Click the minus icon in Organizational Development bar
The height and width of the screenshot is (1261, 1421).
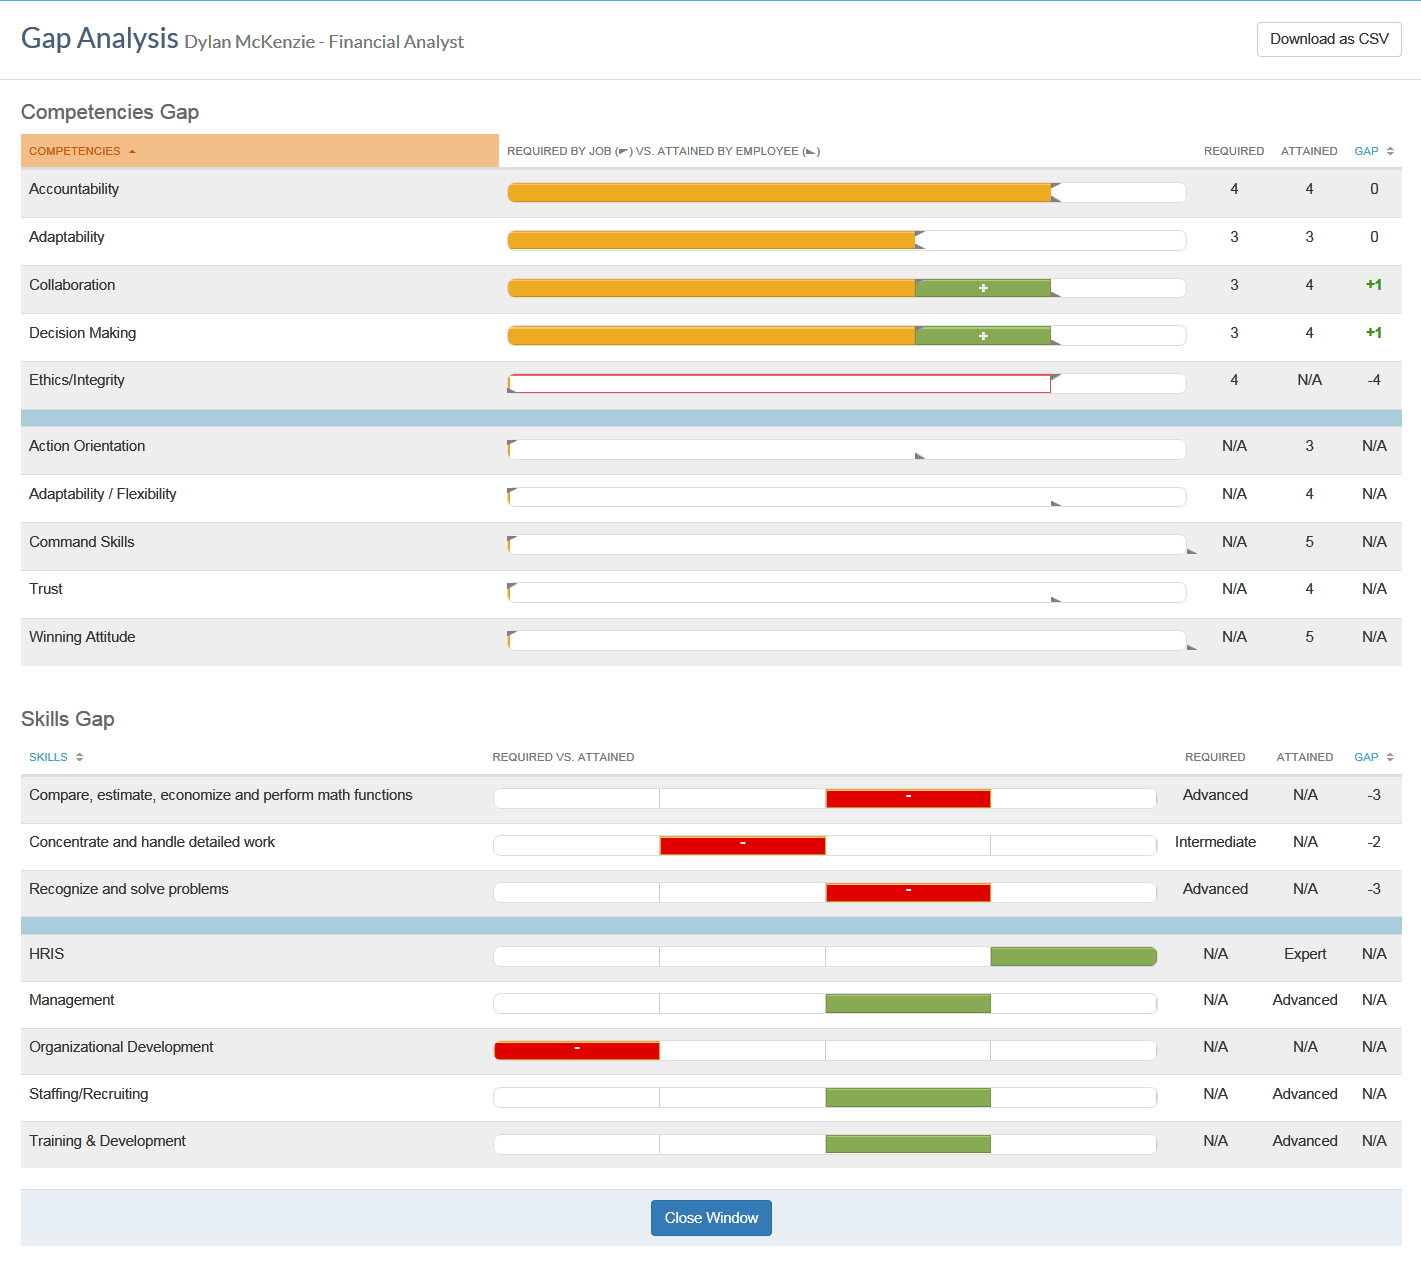pyautogui.click(x=577, y=1049)
